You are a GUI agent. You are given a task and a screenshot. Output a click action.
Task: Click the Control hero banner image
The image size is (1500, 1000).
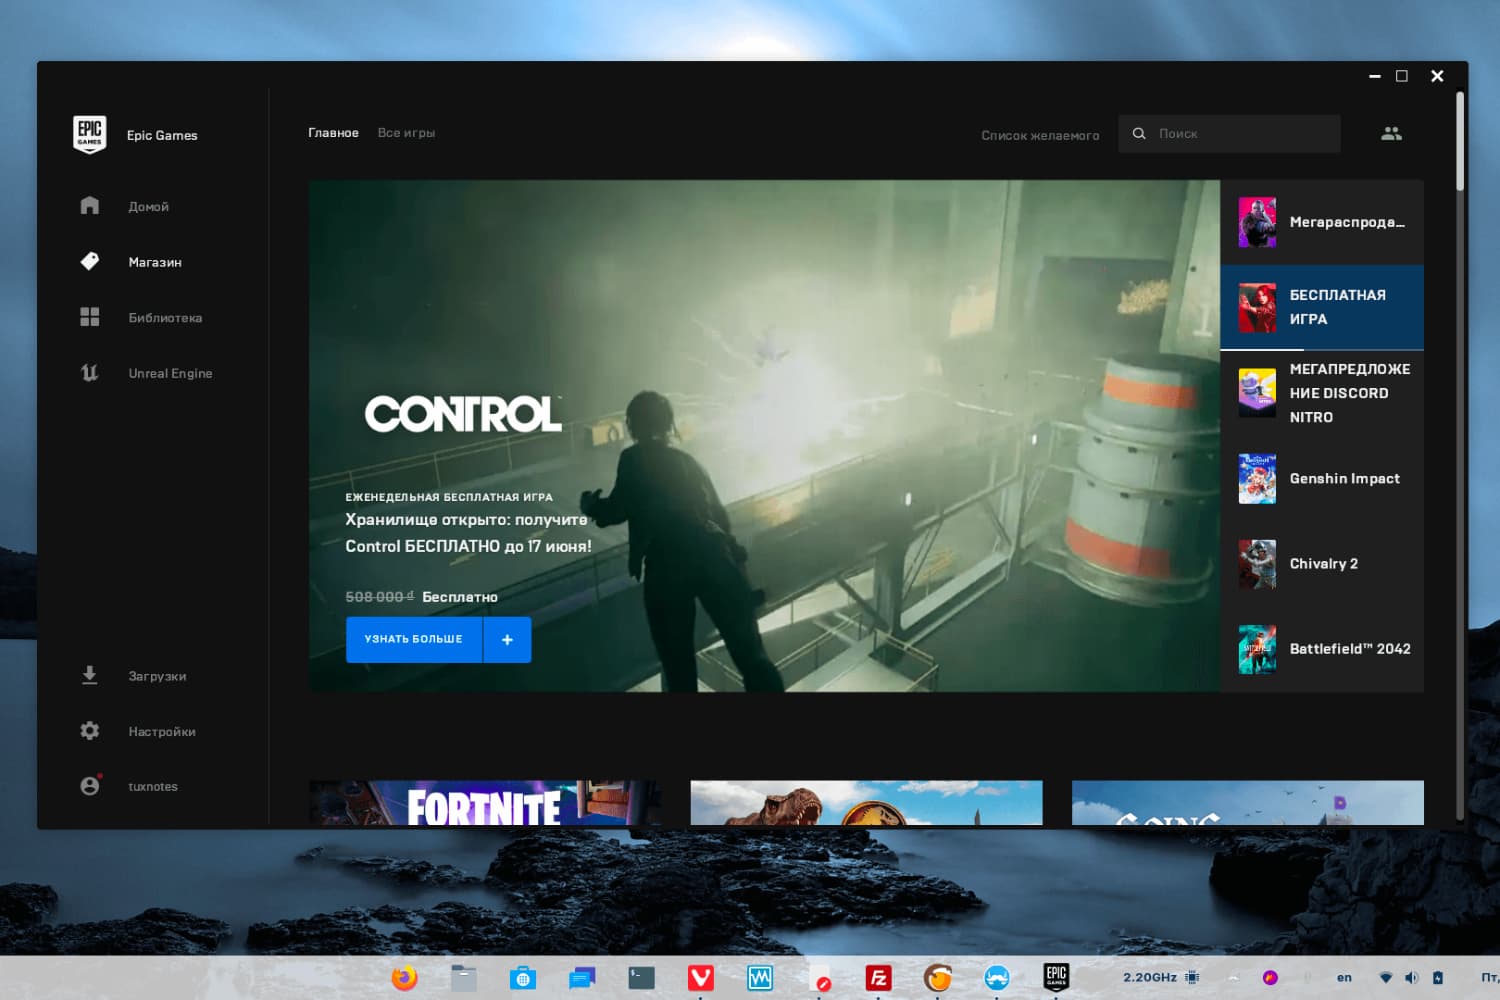[x=764, y=436]
